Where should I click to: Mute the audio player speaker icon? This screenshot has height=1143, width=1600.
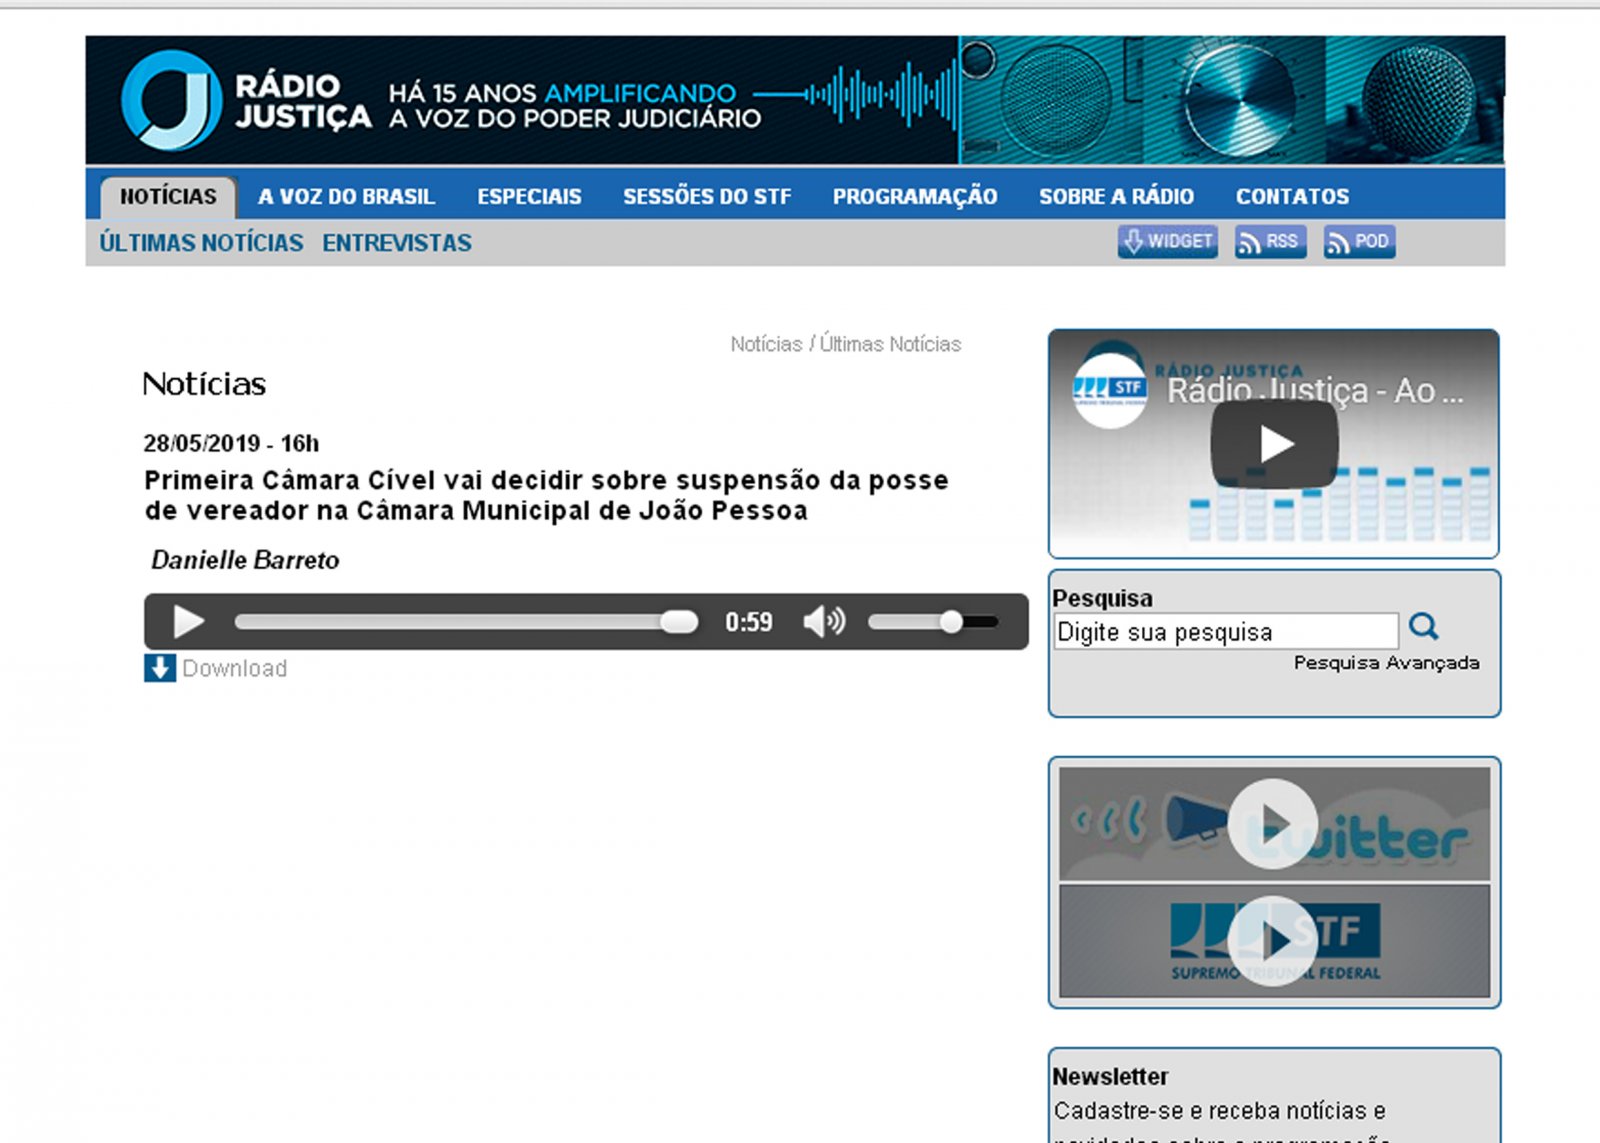(823, 622)
